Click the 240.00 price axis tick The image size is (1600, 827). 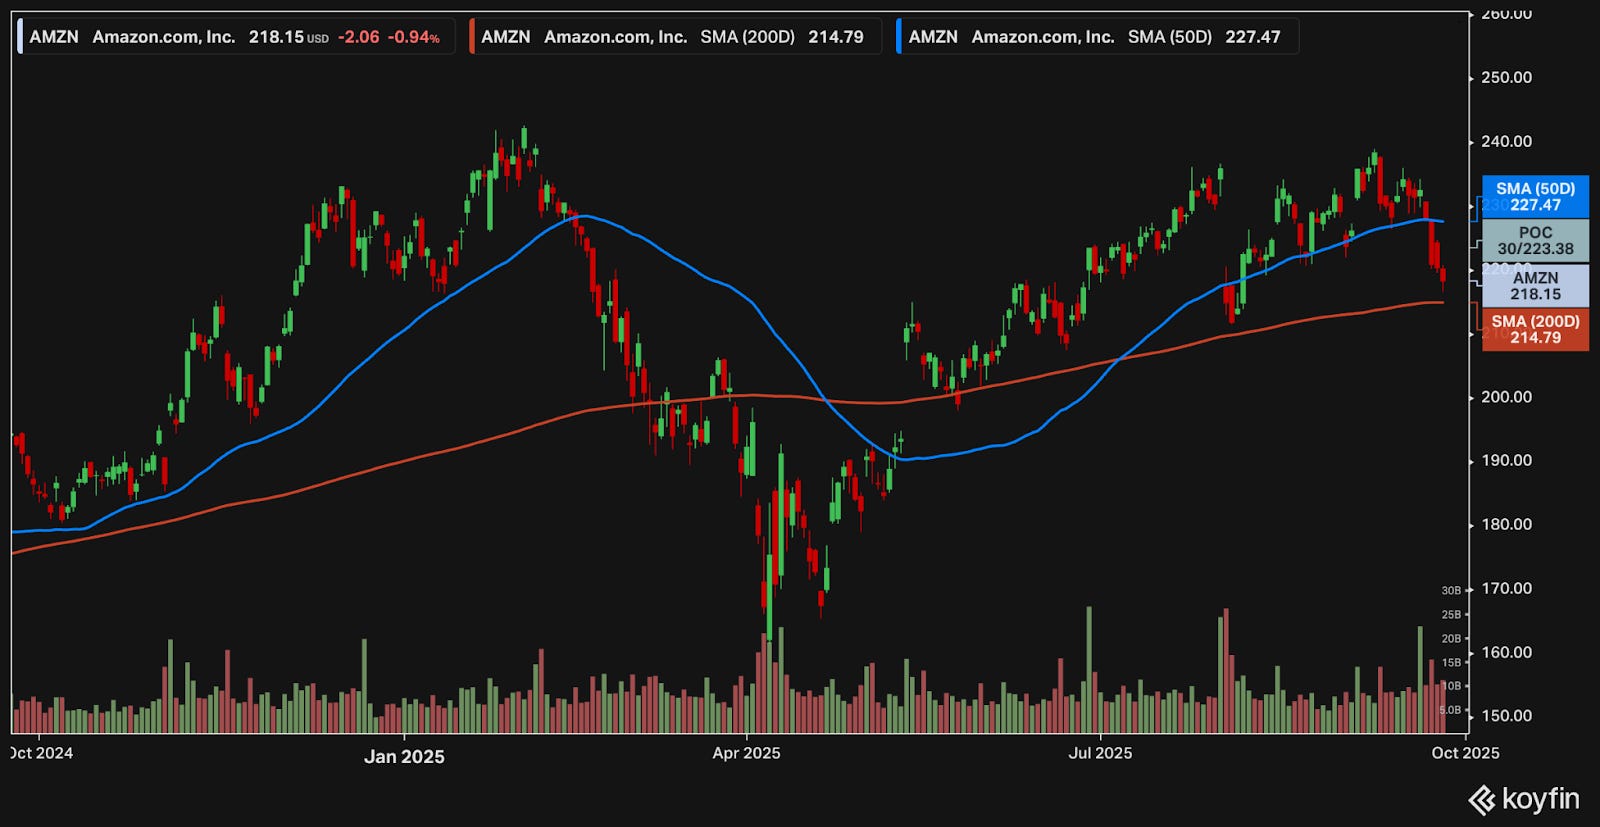click(x=1506, y=142)
